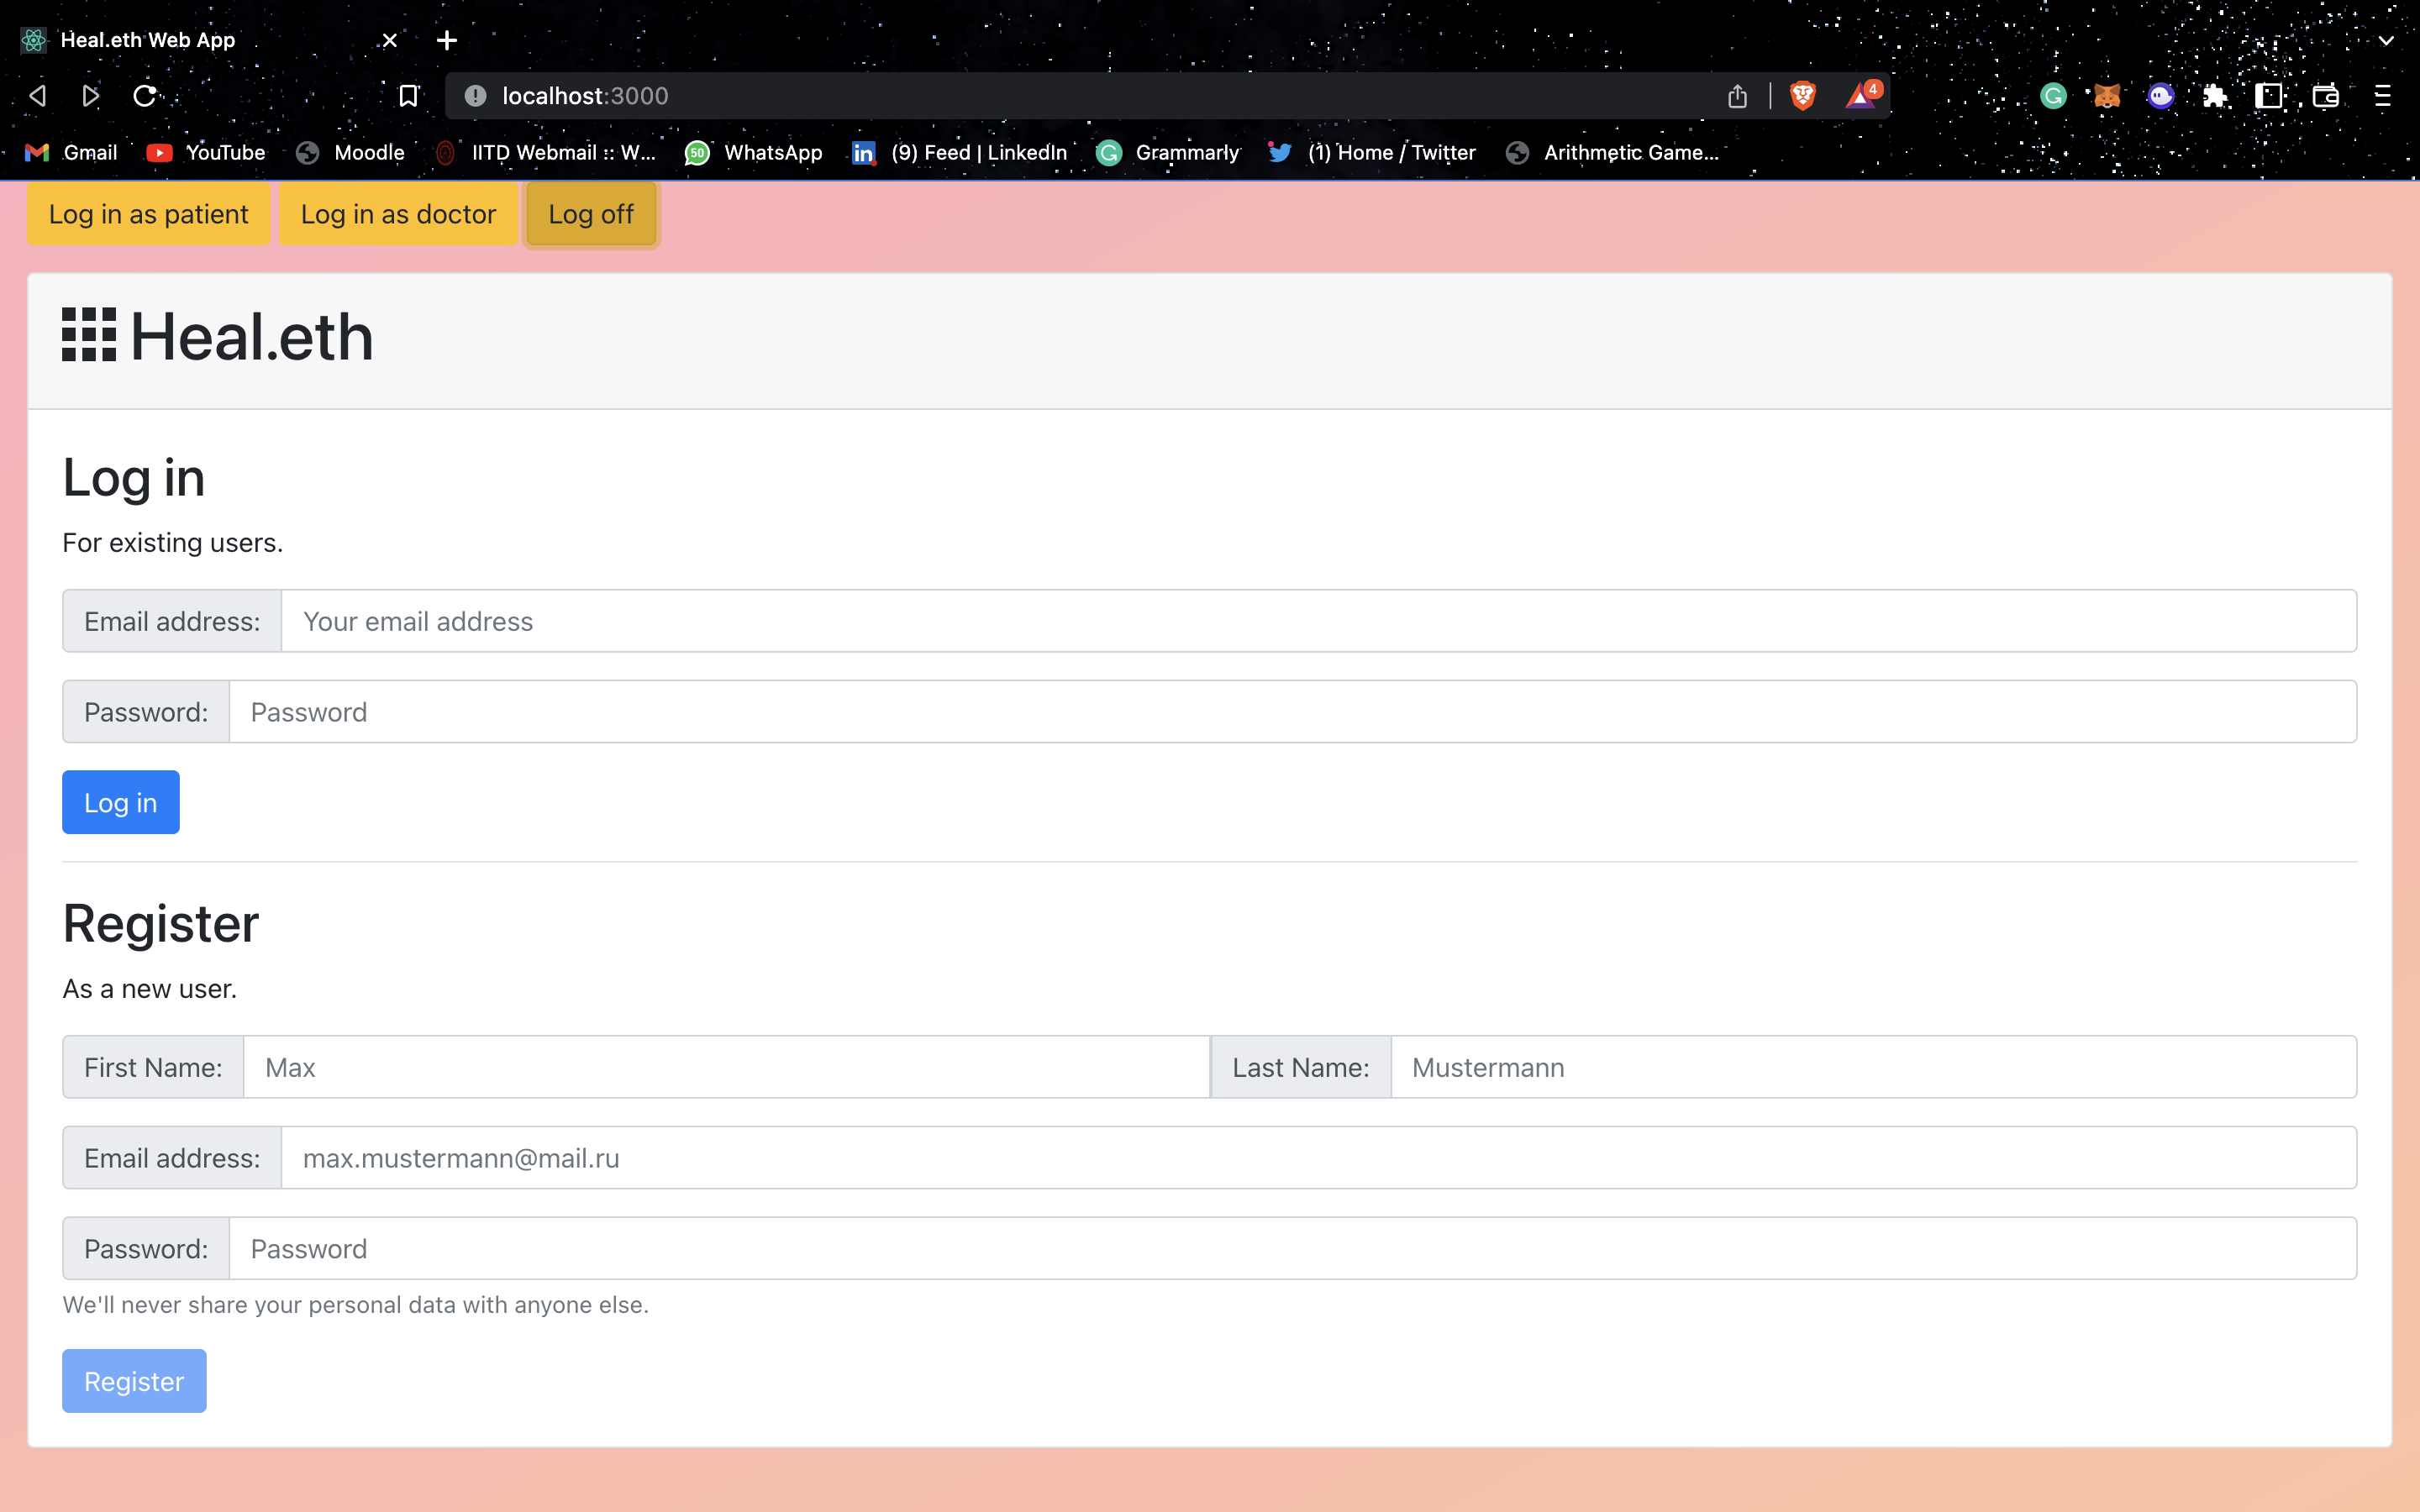Open the YouTube bookmark

click(x=206, y=152)
